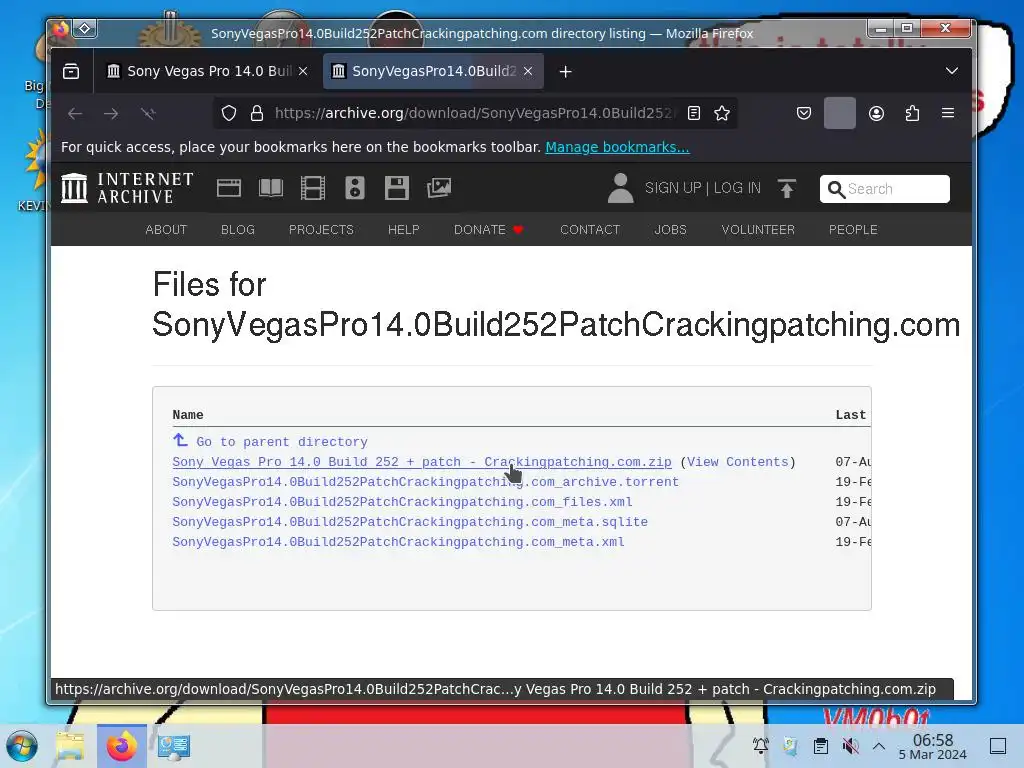Click the bookmark star icon
Screen dimensions: 1024x768
coord(722,113)
